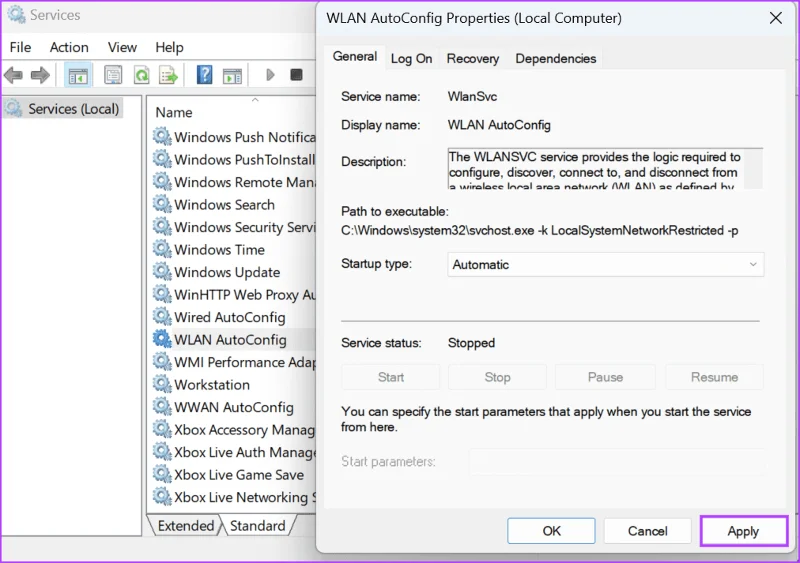Click gear icon beside WLAN AutoConfig row

[162, 339]
